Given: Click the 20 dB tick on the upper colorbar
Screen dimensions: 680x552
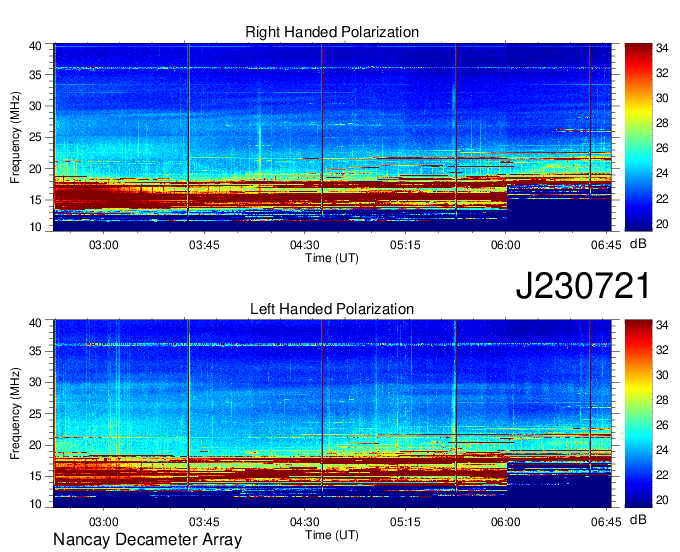Looking at the screenshot, I should click(x=662, y=224).
